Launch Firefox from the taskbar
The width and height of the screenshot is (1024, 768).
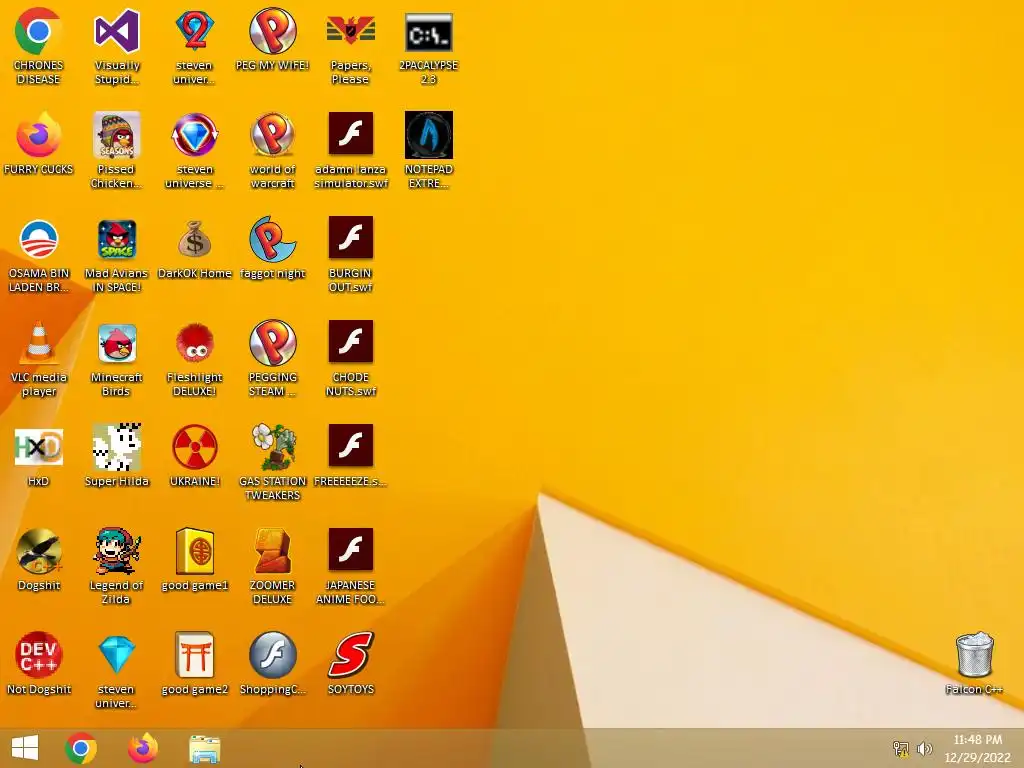pyautogui.click(x=143, y=748)
